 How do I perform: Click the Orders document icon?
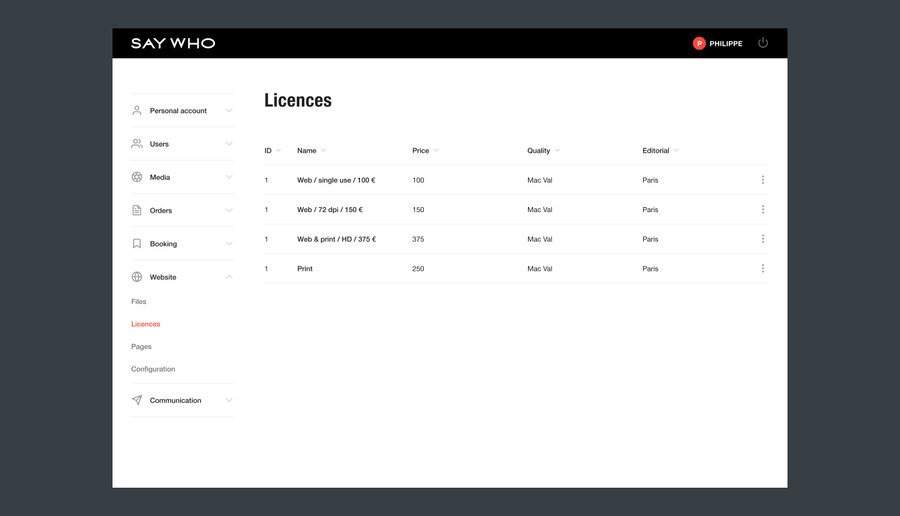point(137,210)
